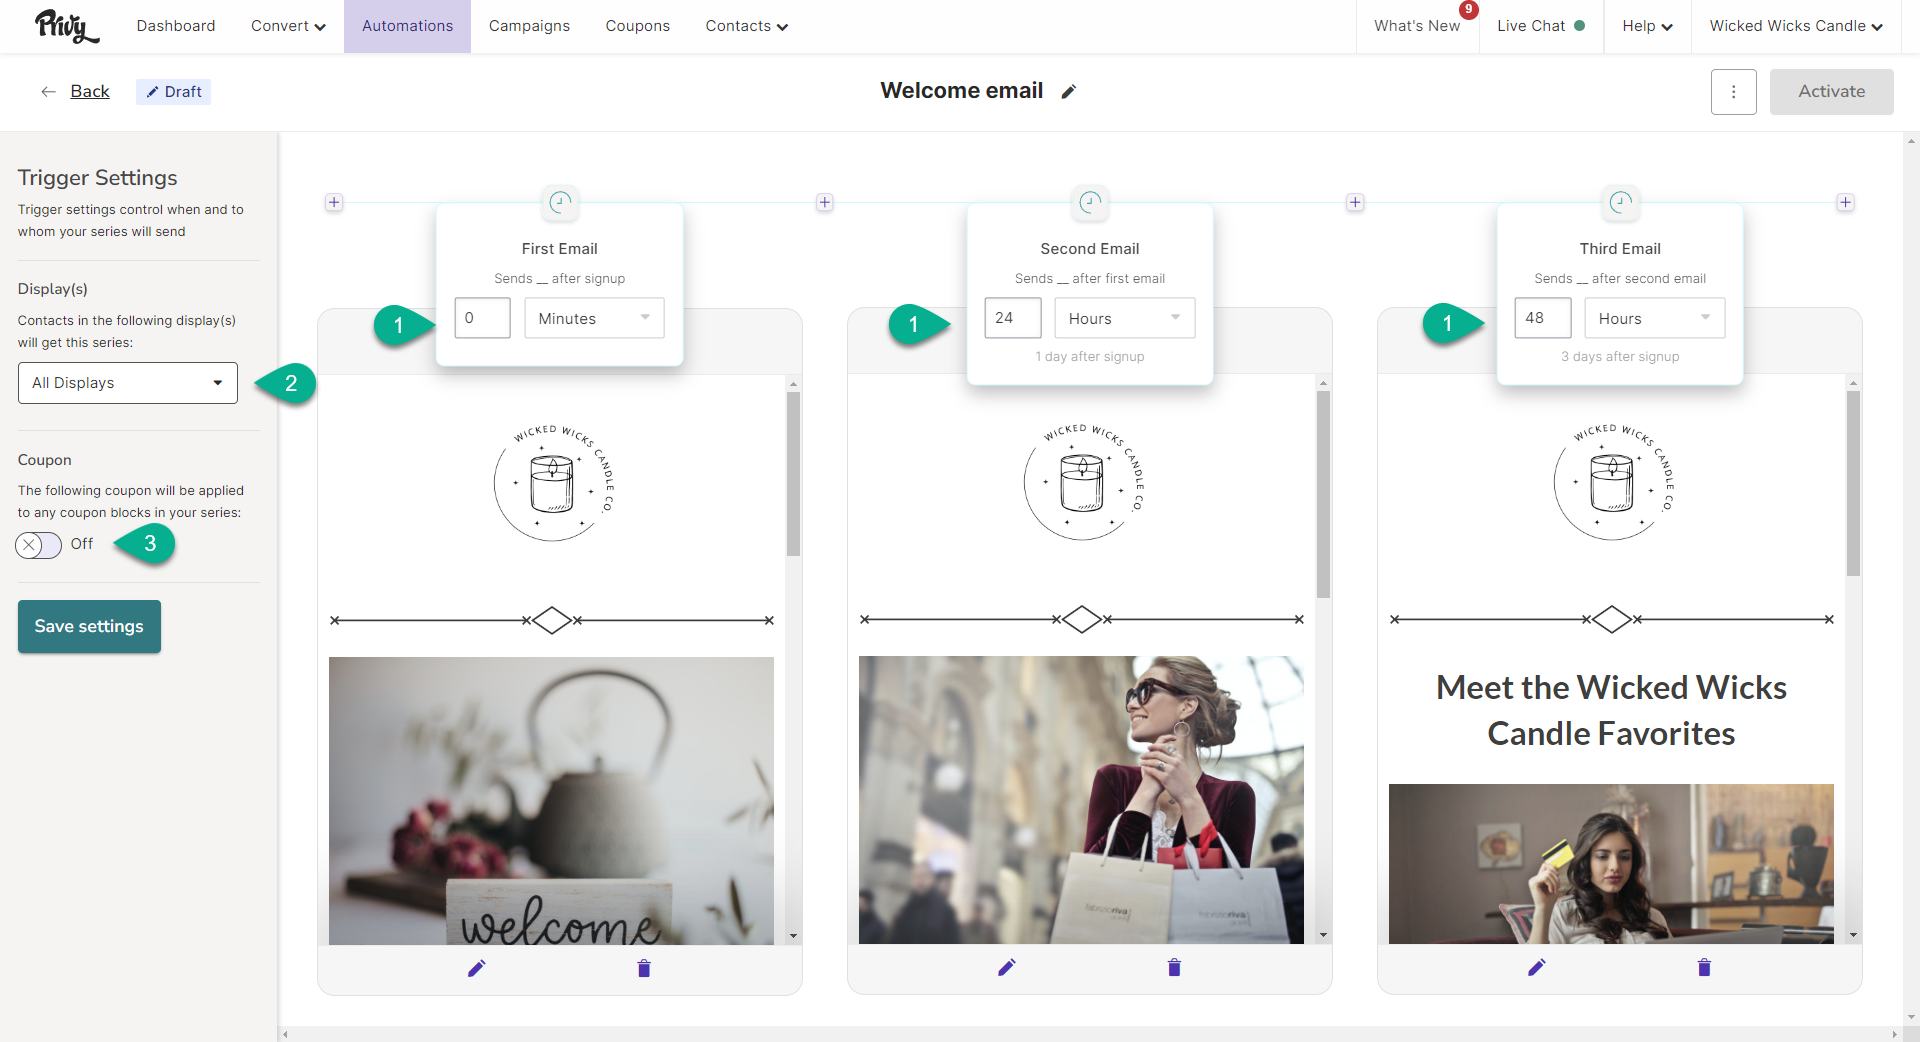
Task: Open the three-dot more options menu
Action: point(1733,92)
